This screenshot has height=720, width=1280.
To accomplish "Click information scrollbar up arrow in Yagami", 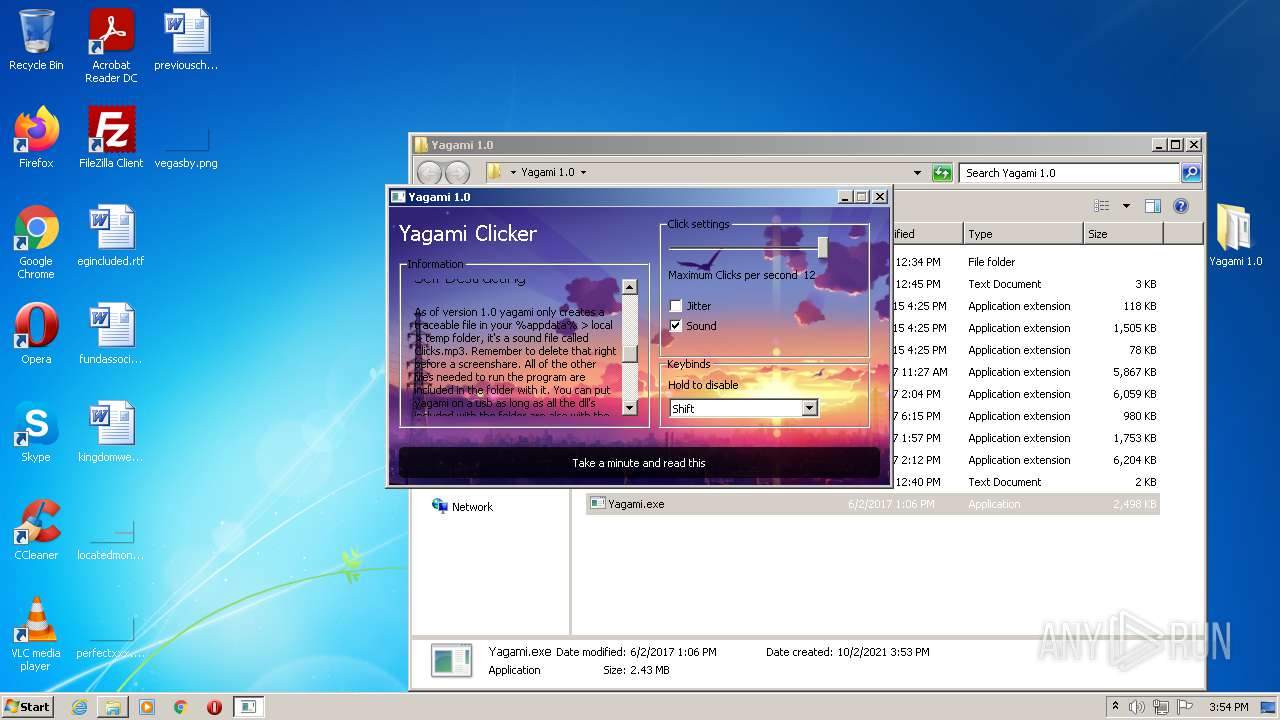I will 629,287.
